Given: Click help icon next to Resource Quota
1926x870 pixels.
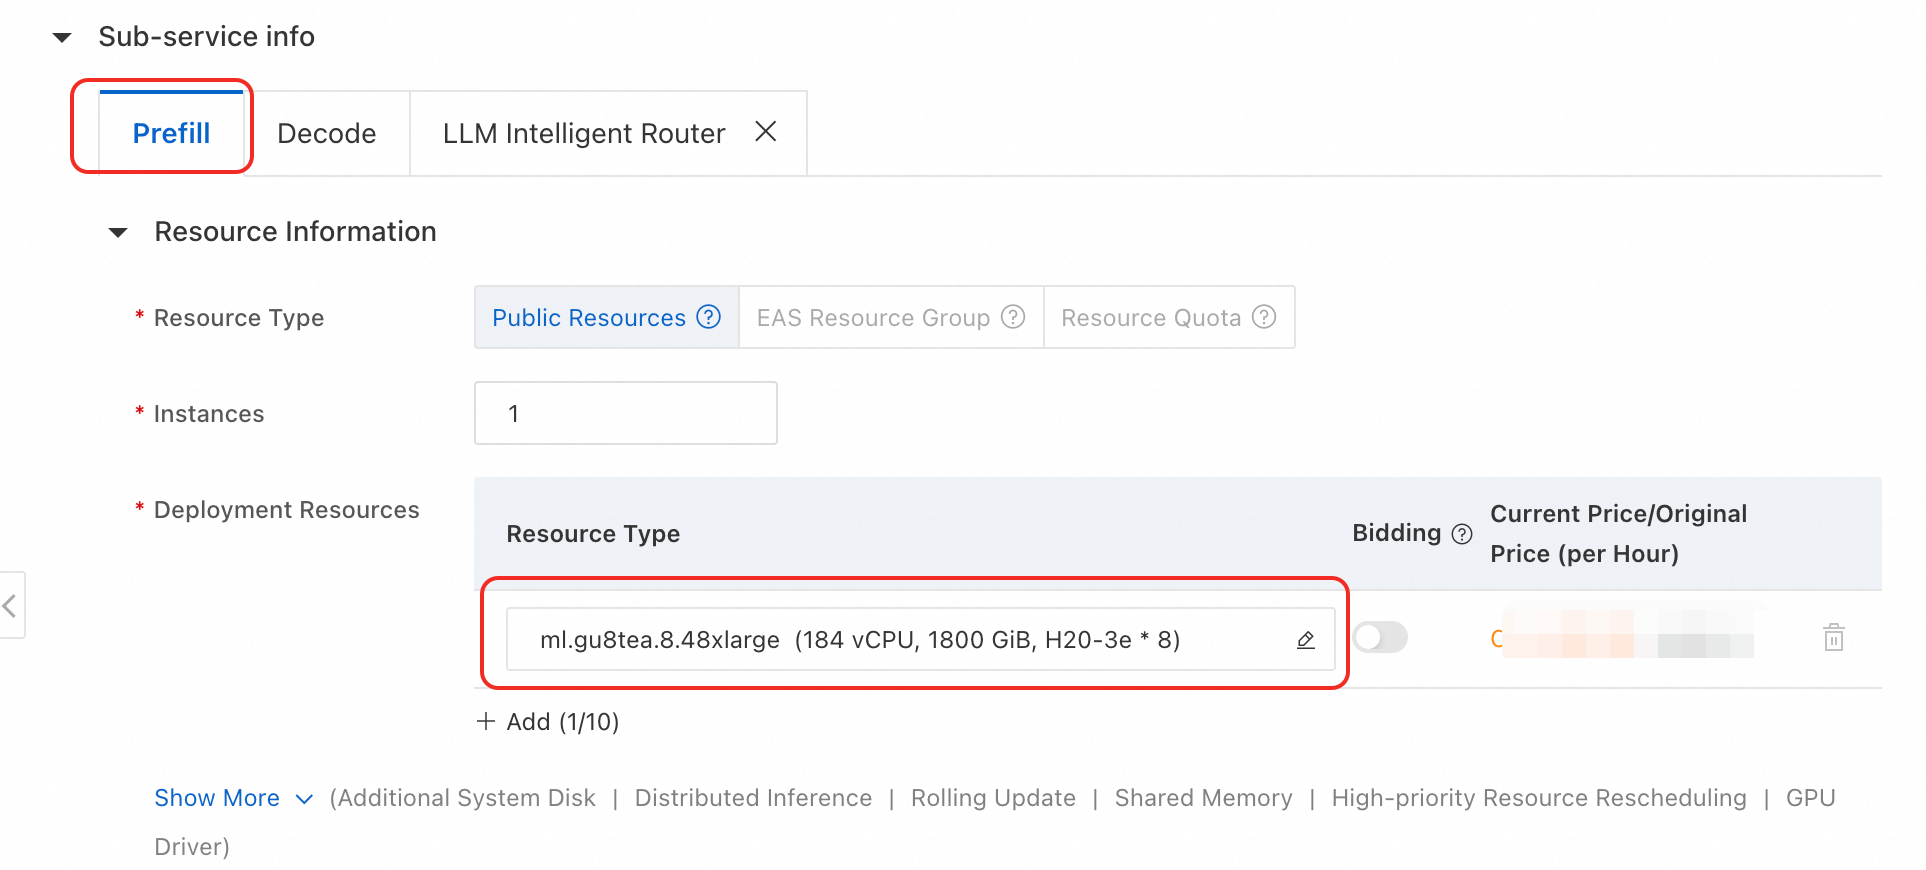Looking at the screenshot, I should [1264, 317].
